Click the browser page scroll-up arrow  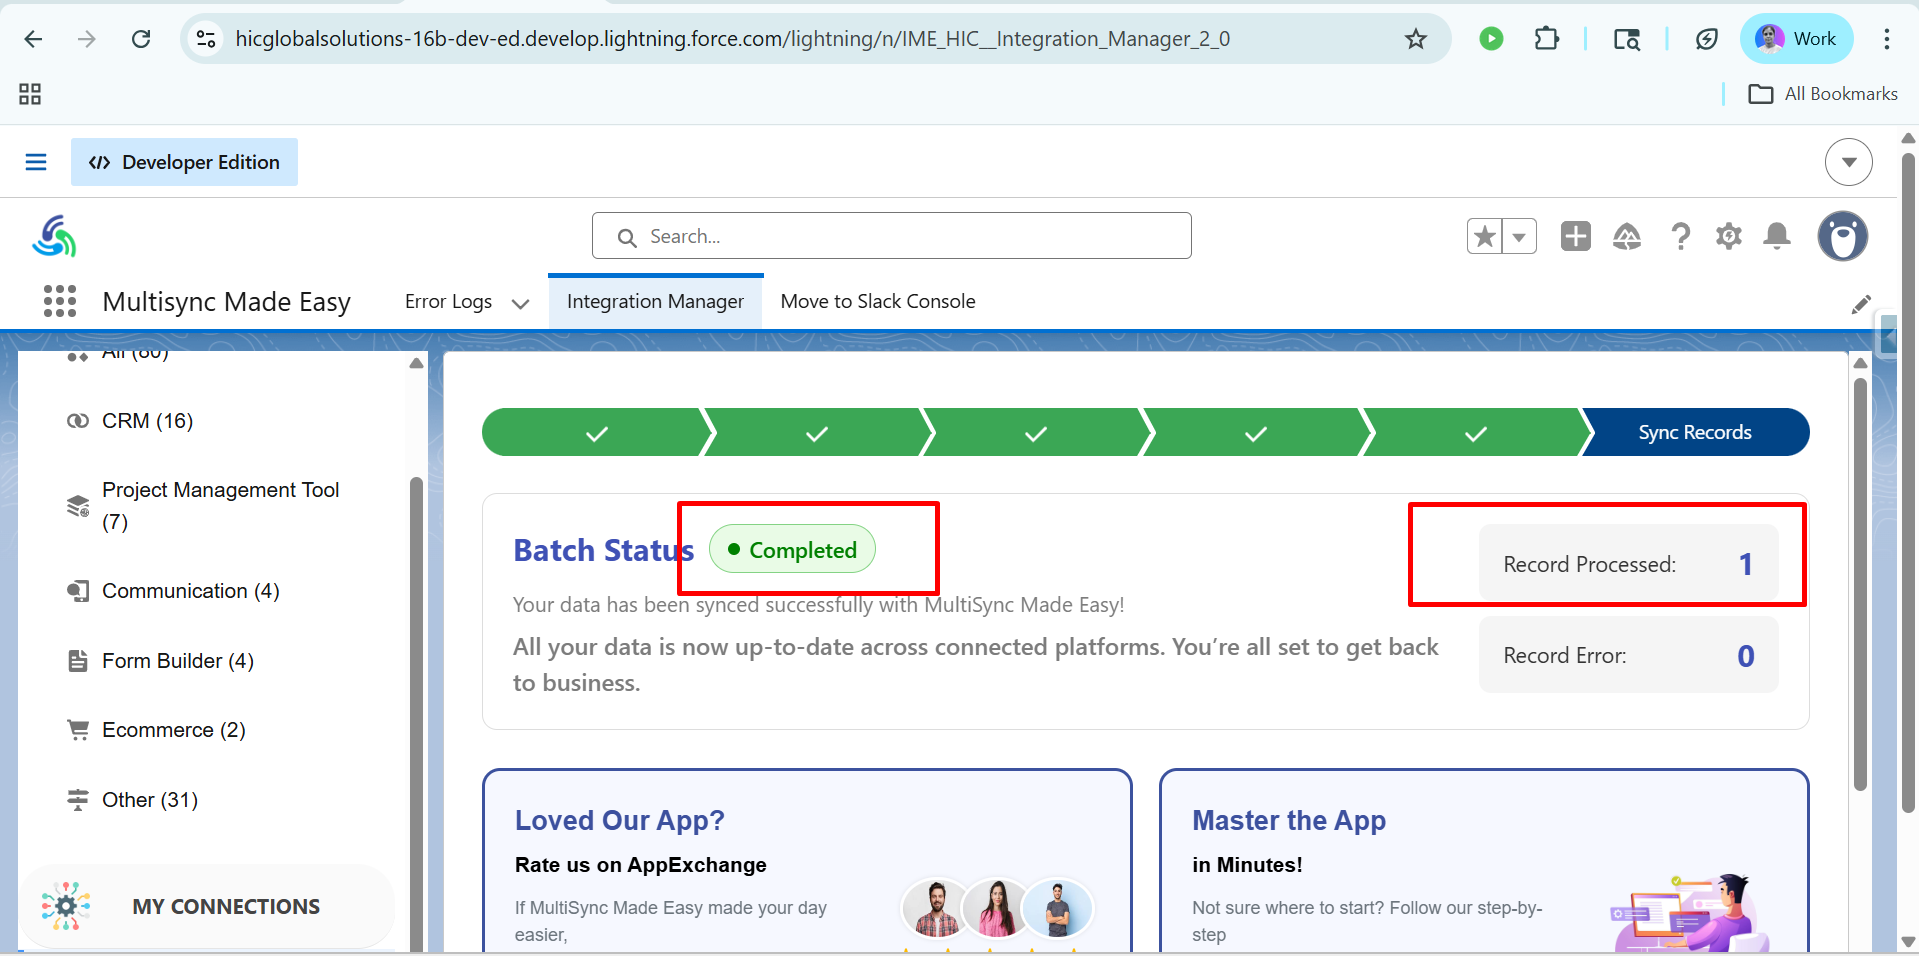pos(1908,138)
